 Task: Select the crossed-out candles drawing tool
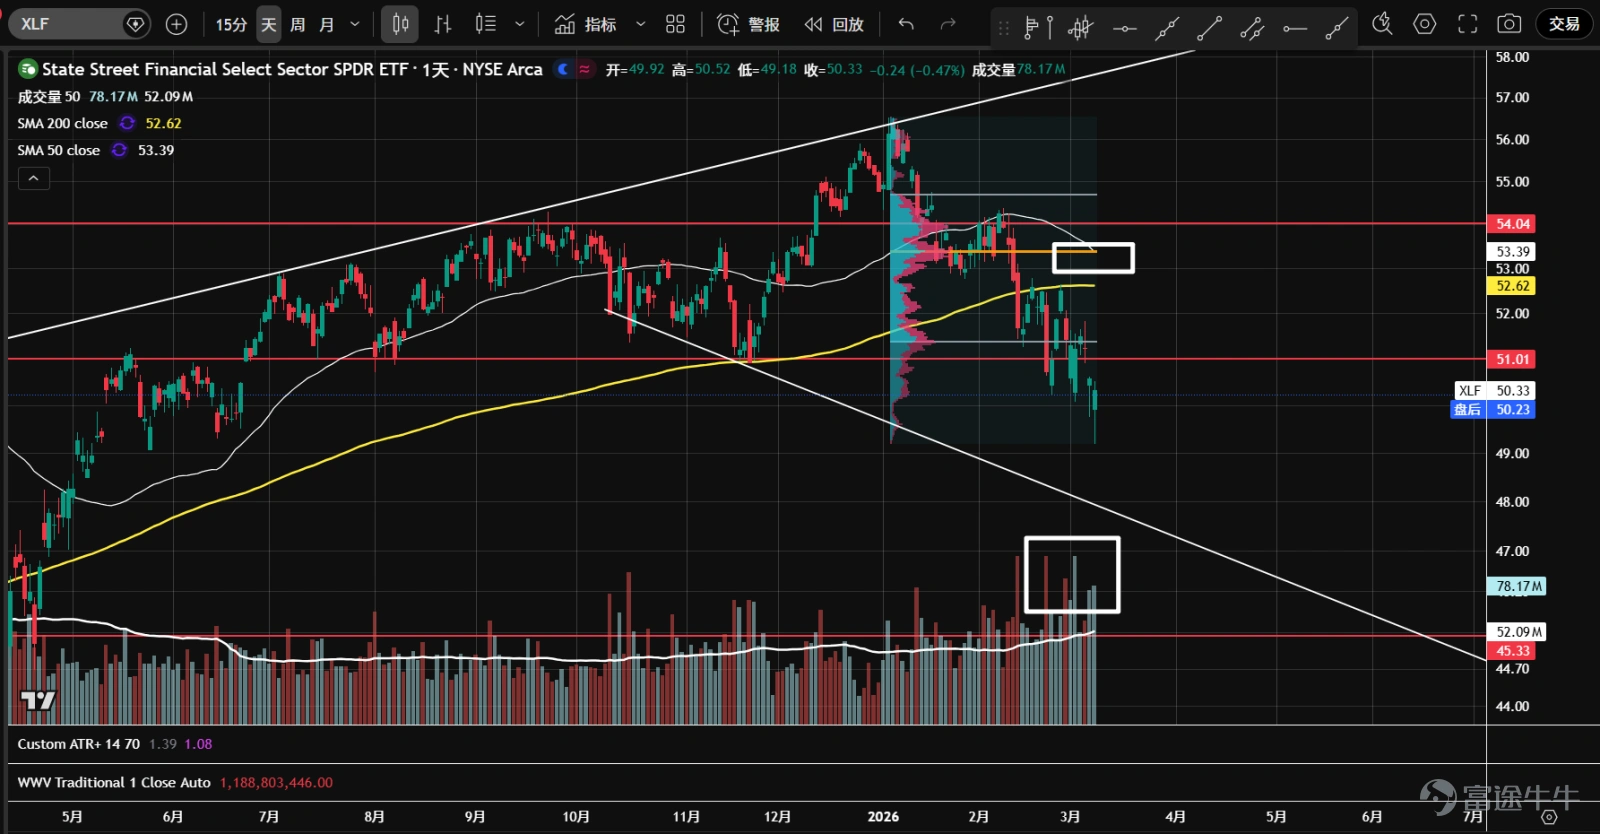(1080, 28)
